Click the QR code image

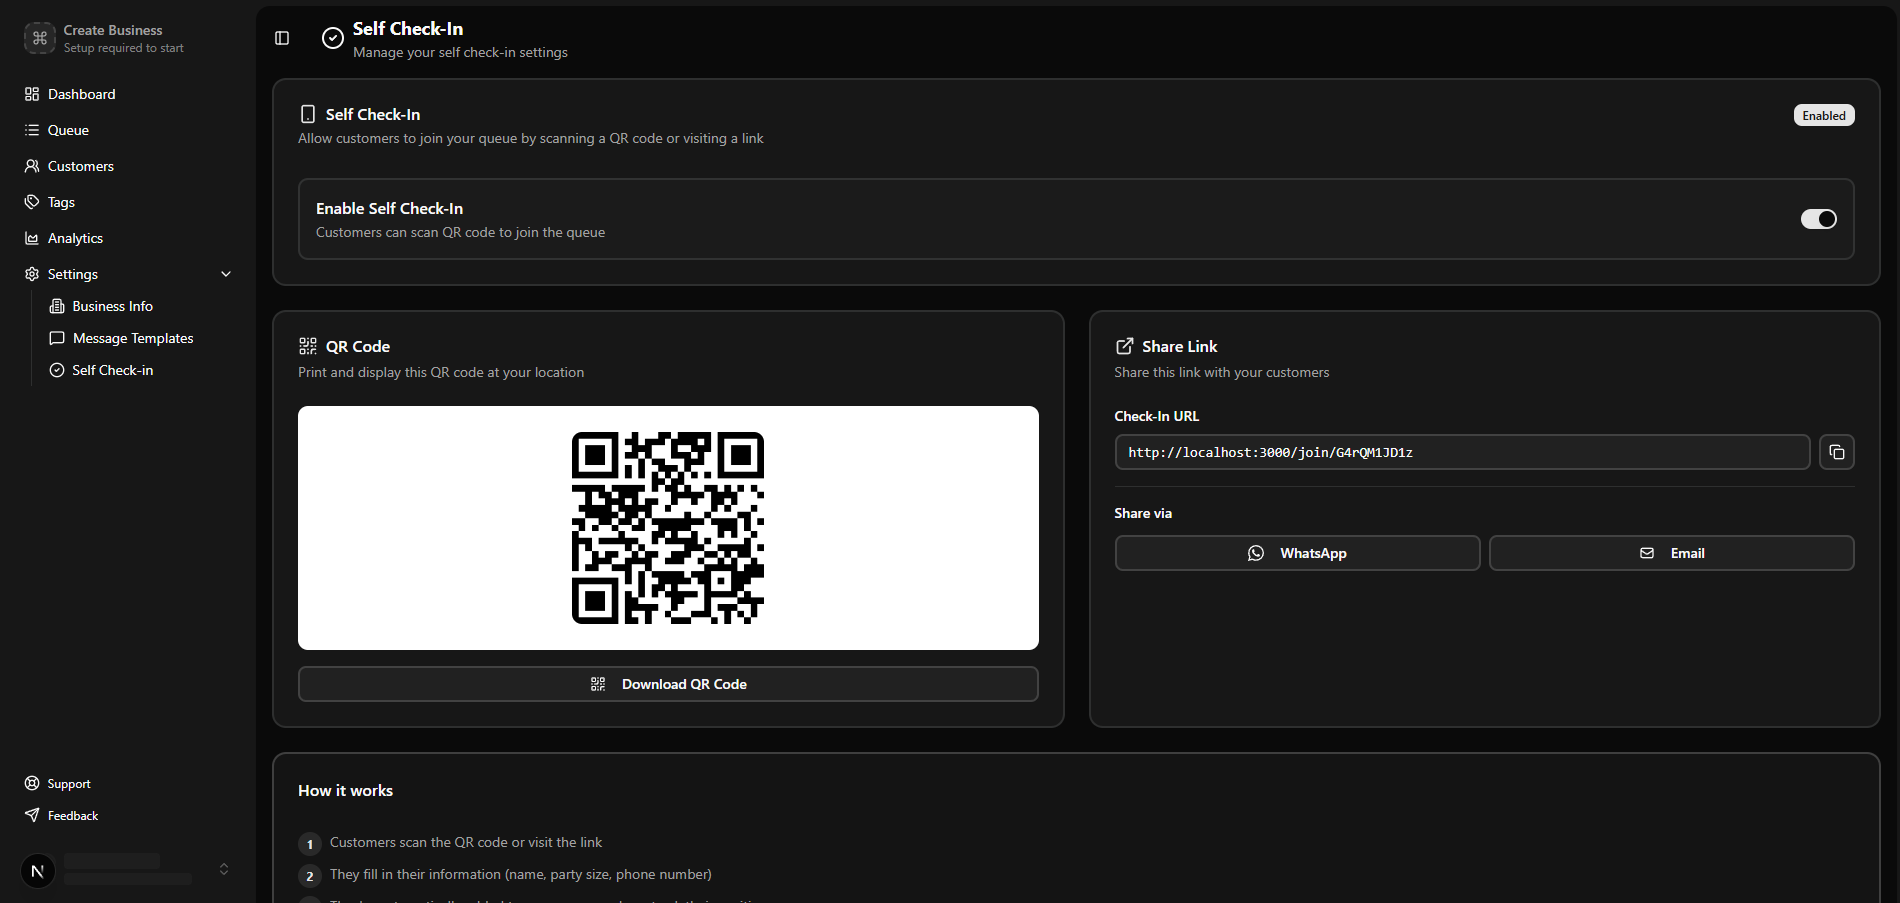tap(668, 528)
